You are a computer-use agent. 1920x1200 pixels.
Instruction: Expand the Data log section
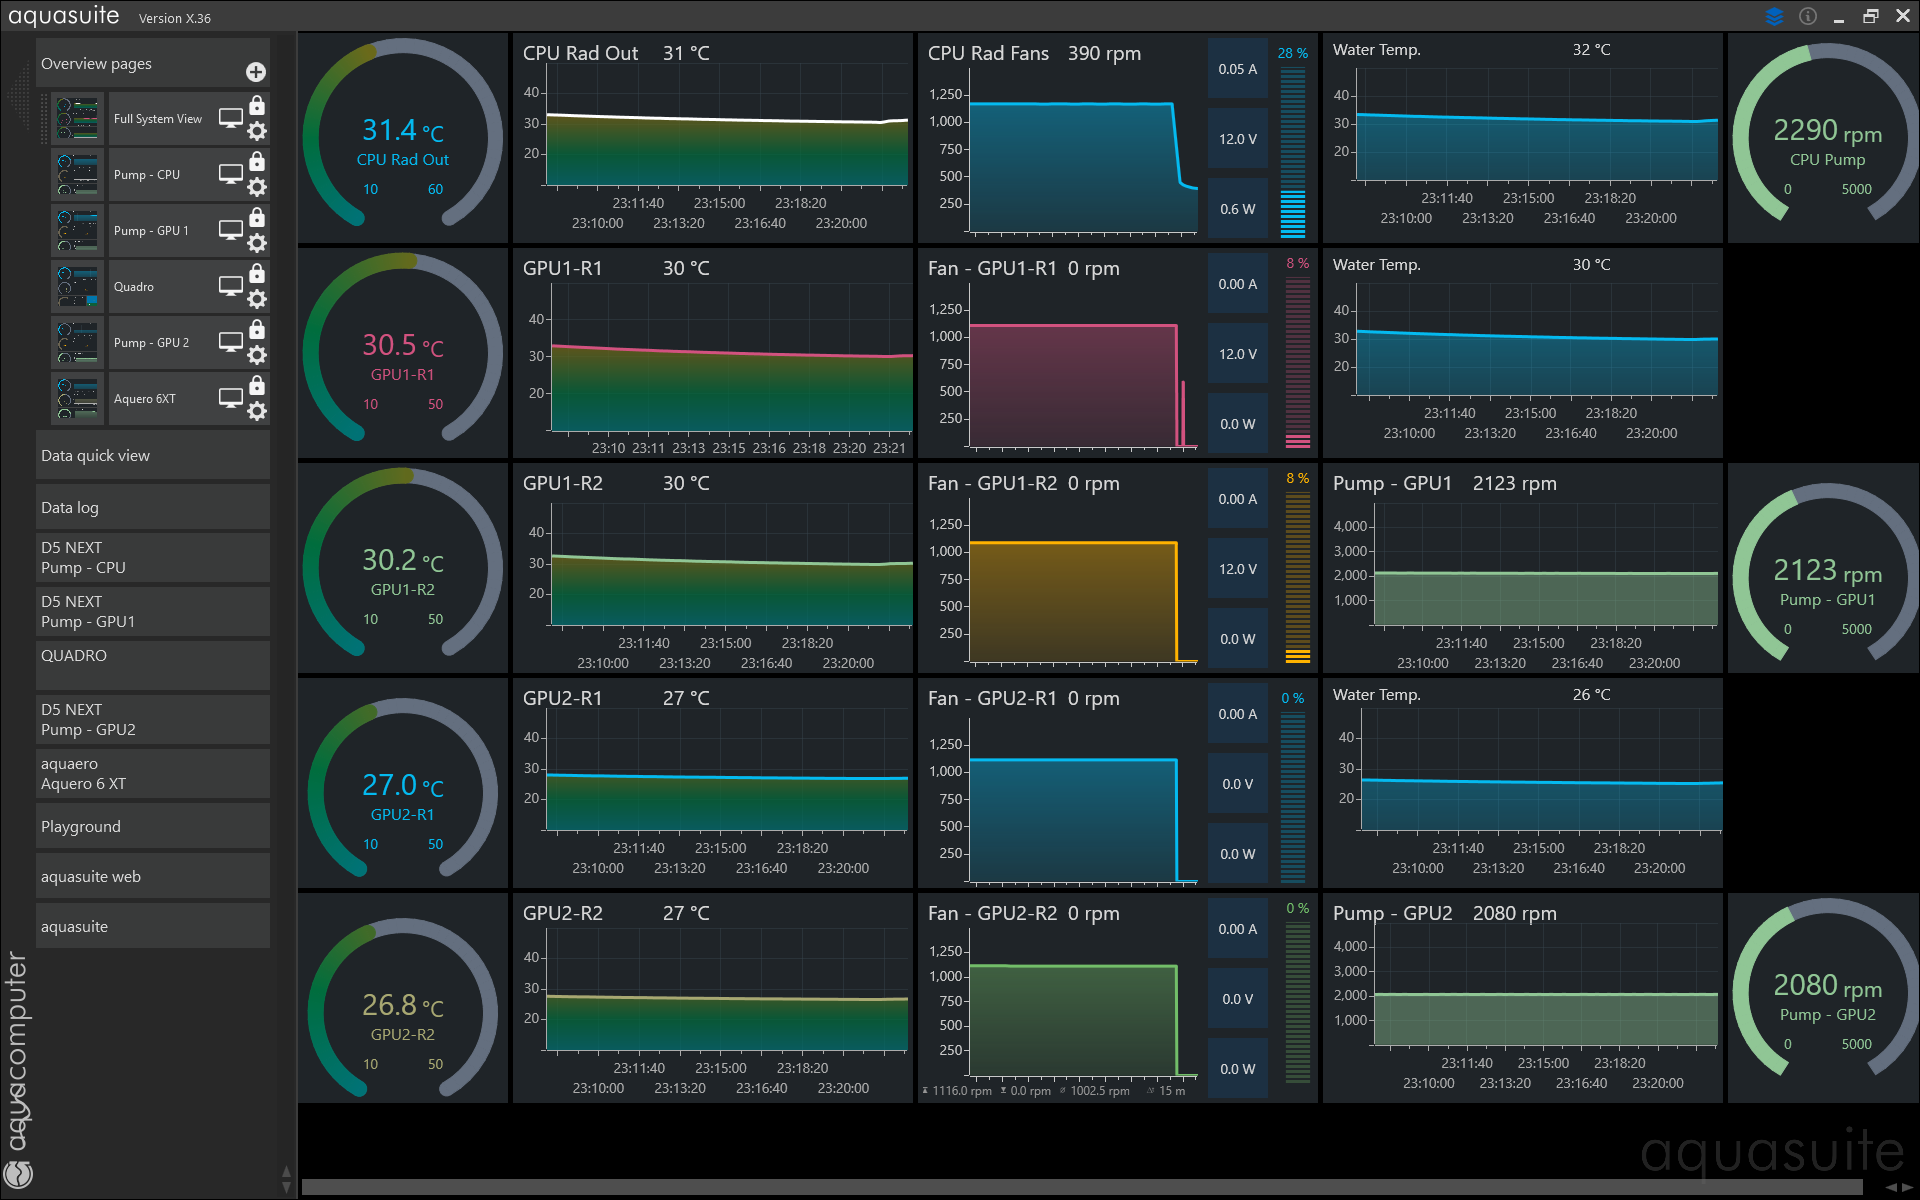153,507
